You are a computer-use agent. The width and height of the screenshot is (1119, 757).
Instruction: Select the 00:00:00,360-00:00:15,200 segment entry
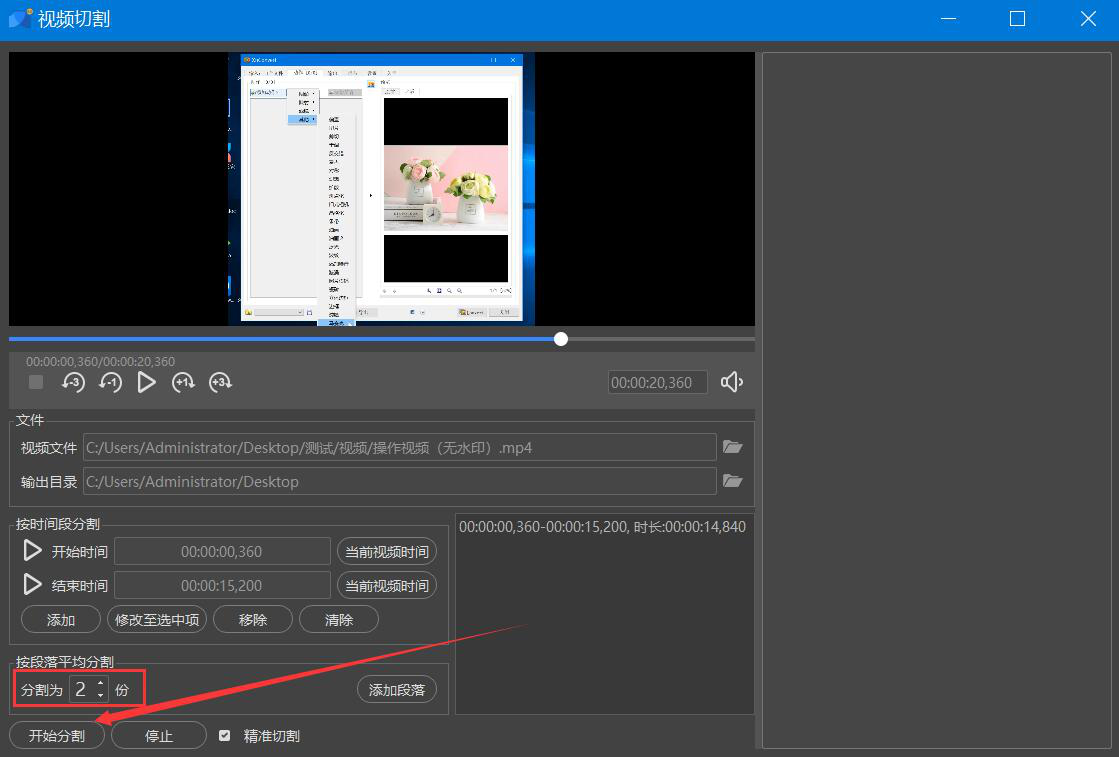point(602,527)
